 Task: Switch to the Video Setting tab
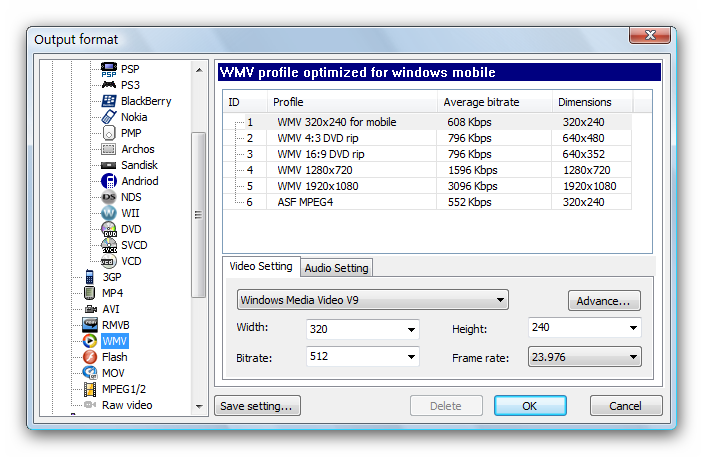(x=261, y=266)
